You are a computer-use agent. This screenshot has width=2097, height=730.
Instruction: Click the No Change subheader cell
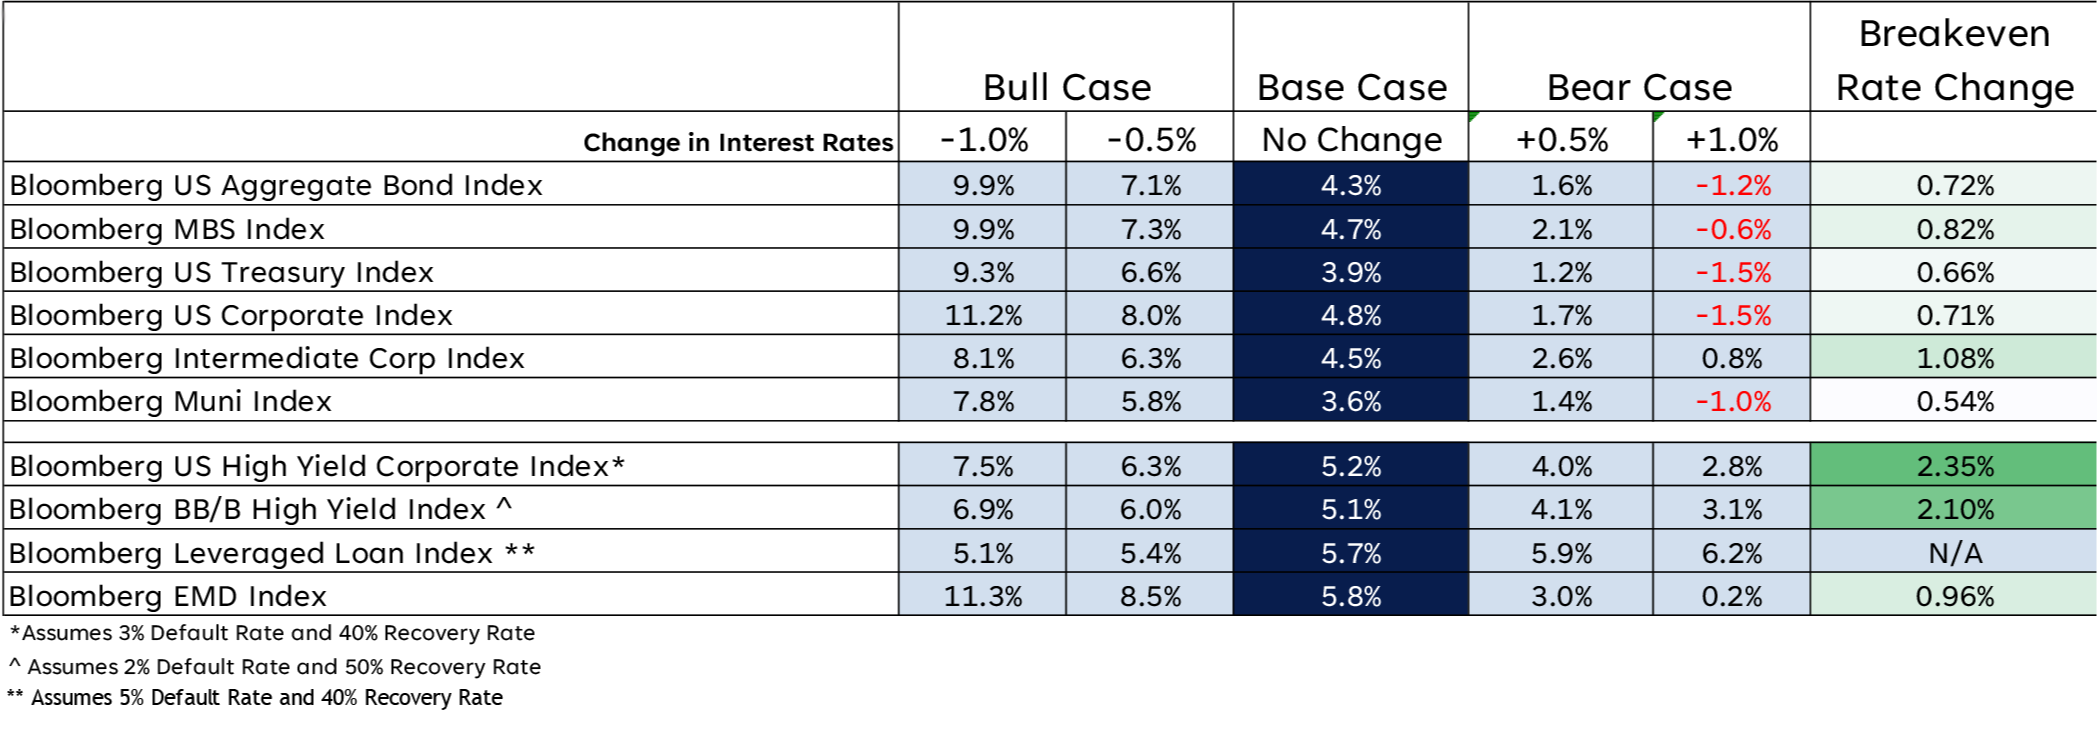pos(1351,139)
